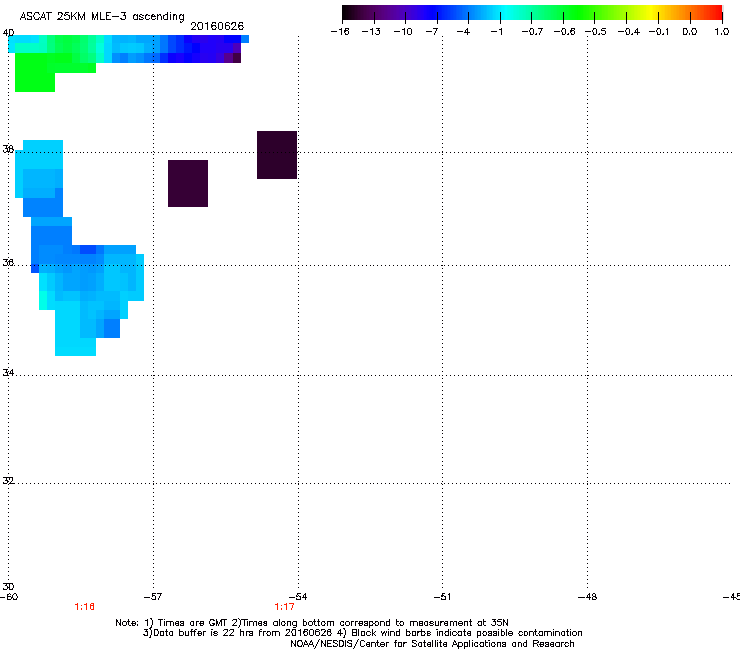Click the note line 'Times are GMT'
Image resolution: width=740 pixels, height=650 pixels.
pos(312,623)
